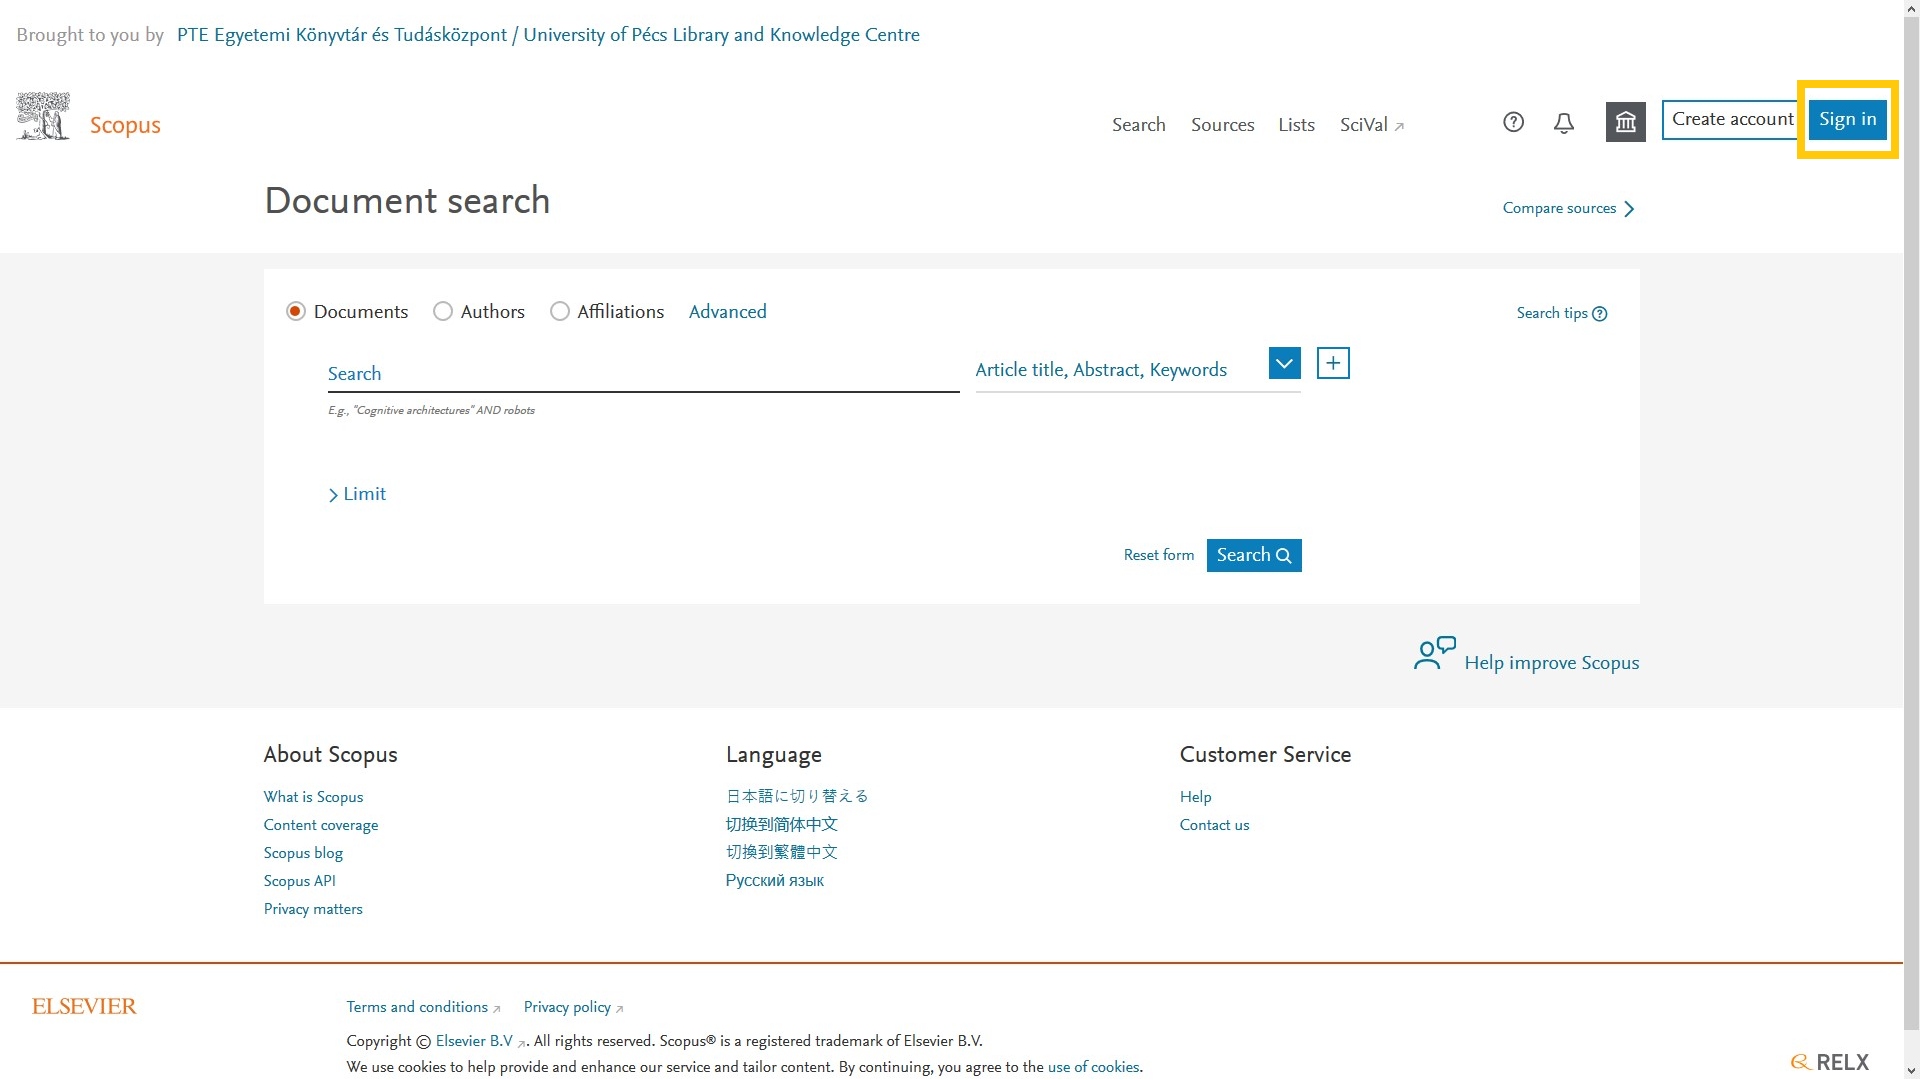Screen dimensions: 1920x1080
Task: Switch language to Japanese
Action: click(x=797, y=796)
